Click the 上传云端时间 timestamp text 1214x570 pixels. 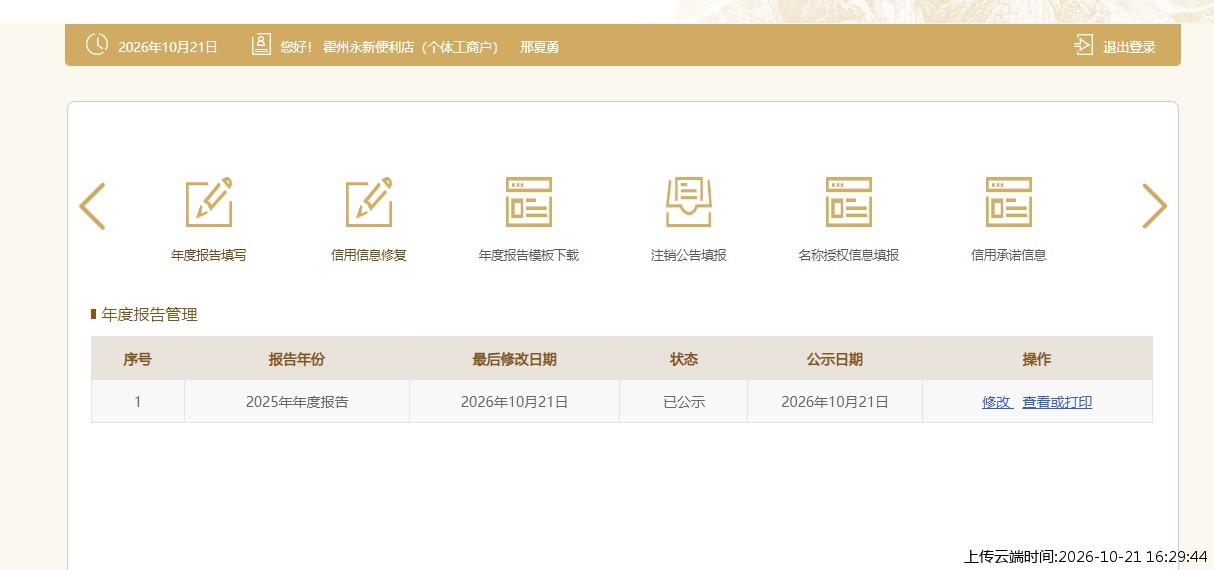[x=1086, y=557]
